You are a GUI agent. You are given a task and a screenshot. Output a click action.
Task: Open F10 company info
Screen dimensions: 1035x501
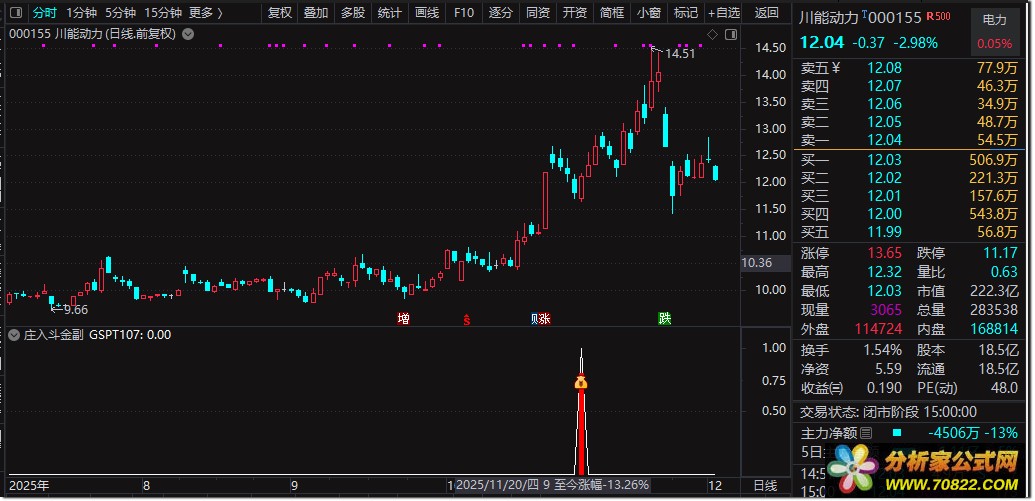[464, 13]
